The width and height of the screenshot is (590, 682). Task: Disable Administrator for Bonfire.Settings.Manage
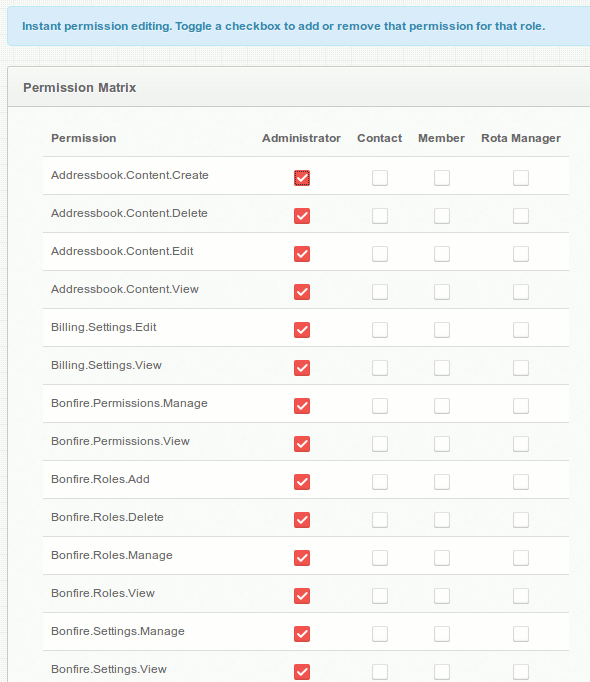[302, 634]
